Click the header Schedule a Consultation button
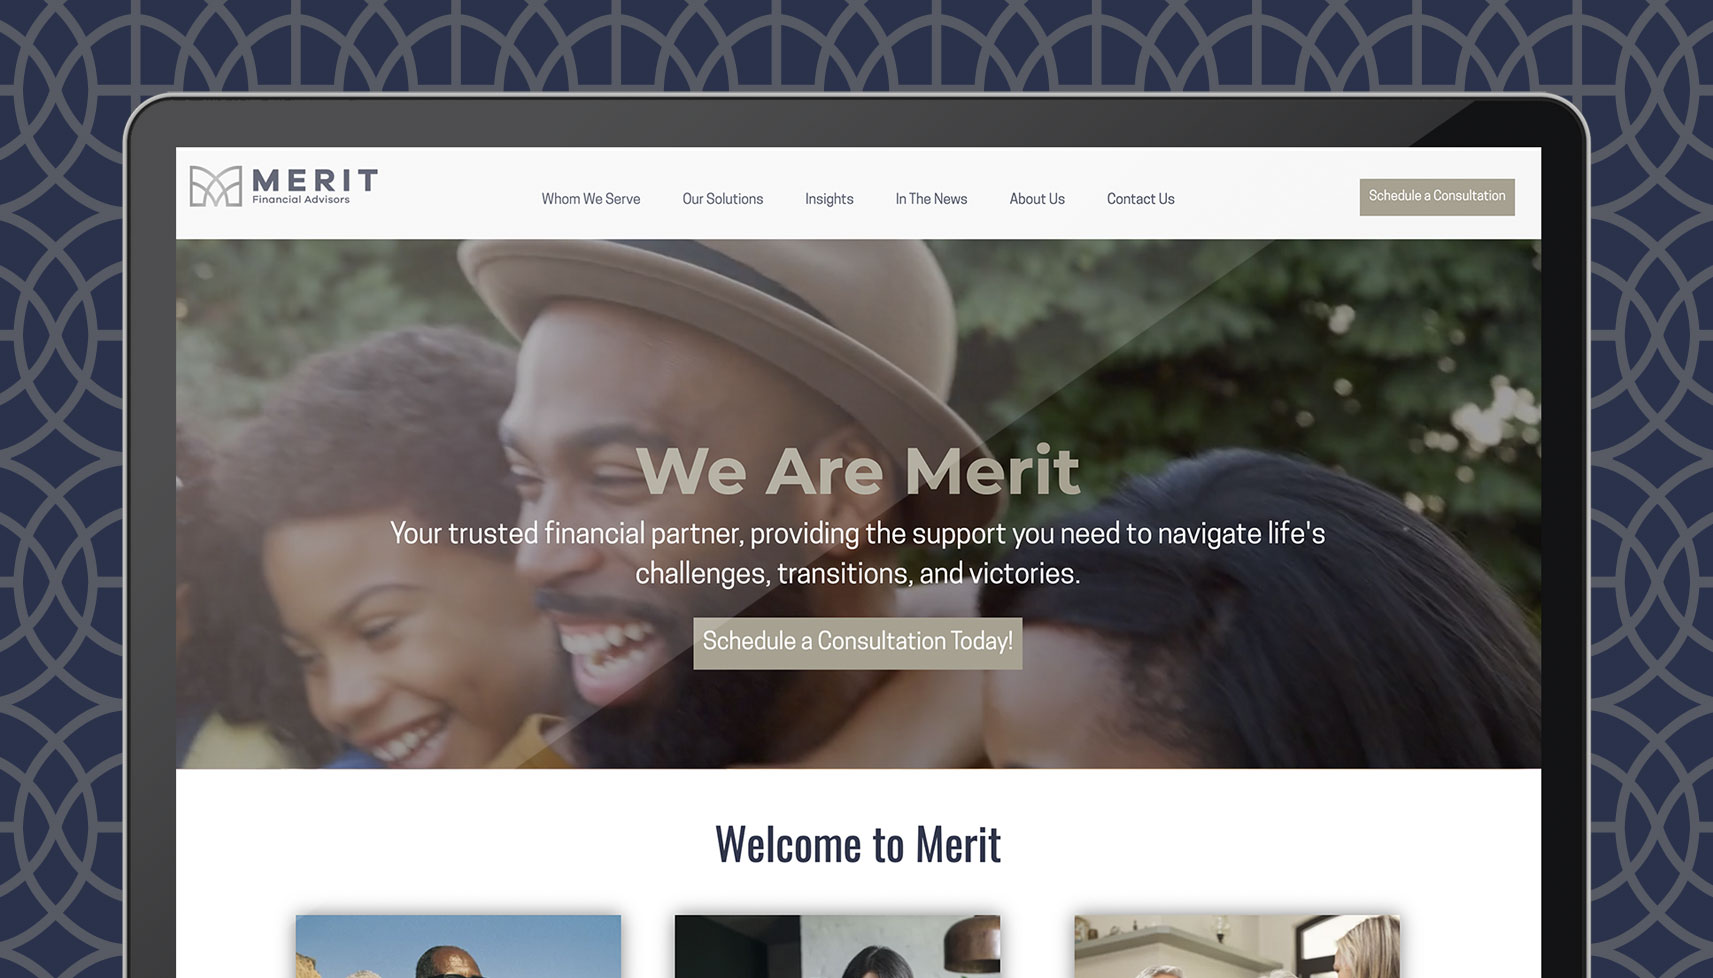This screenshot has width=1713, height=978. coord(1437,197)
